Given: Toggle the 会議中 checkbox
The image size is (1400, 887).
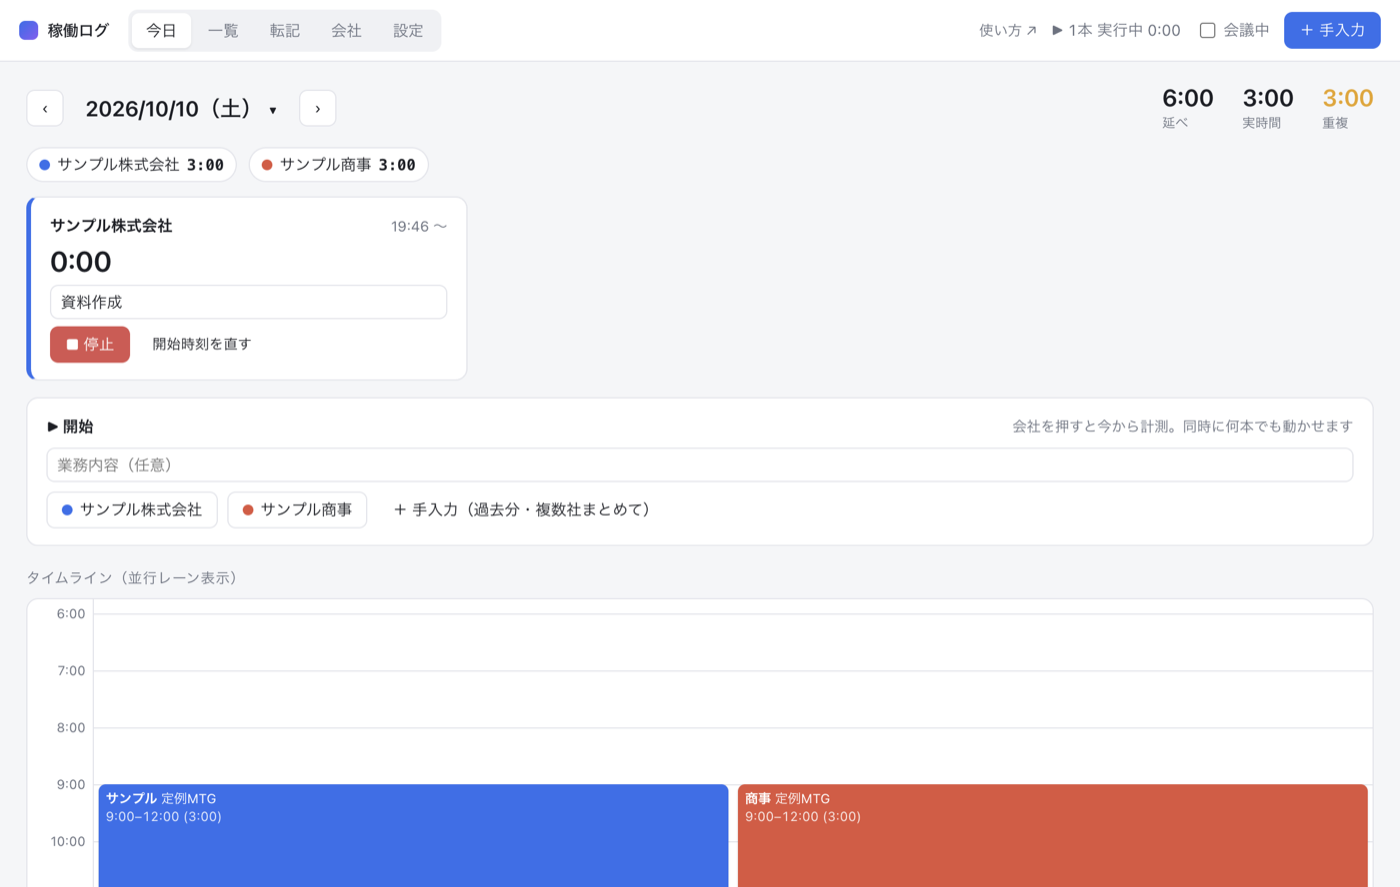Looking at the screenshot, I should point(1208,31).
